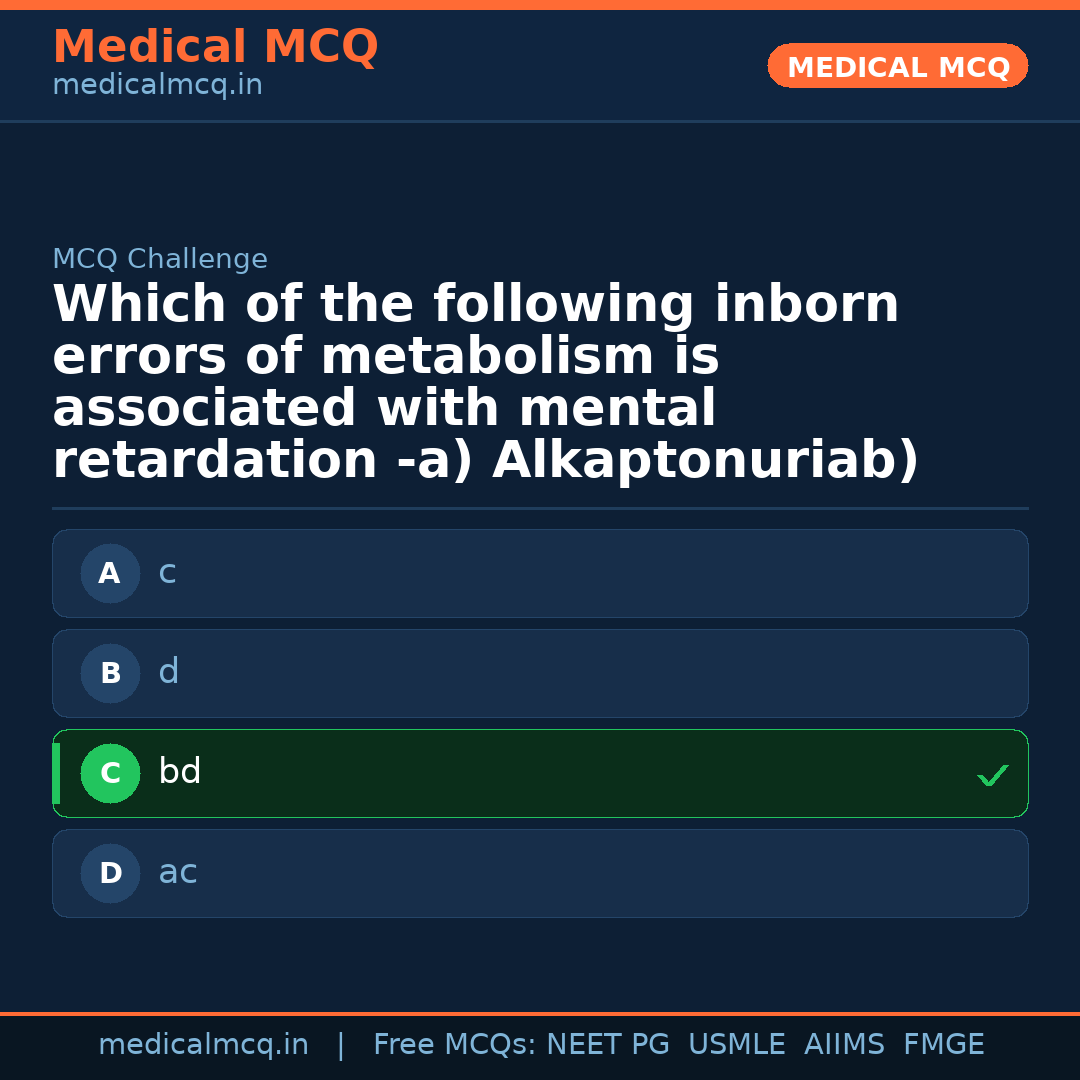
Task: Open the medicalmcq.in link in the footer
Action: [x=203, y=1045]
